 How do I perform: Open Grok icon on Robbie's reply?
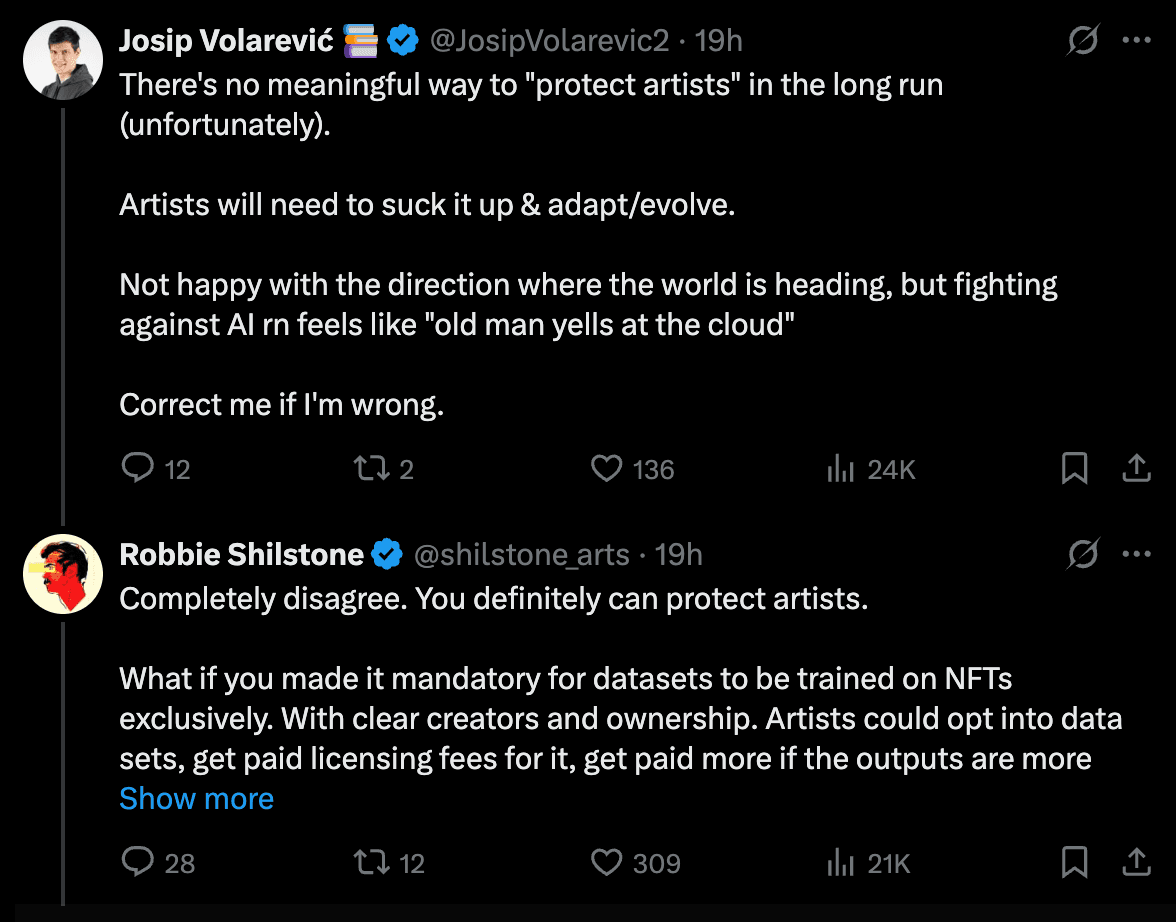pyautogui.click(x=1083, y=553)
